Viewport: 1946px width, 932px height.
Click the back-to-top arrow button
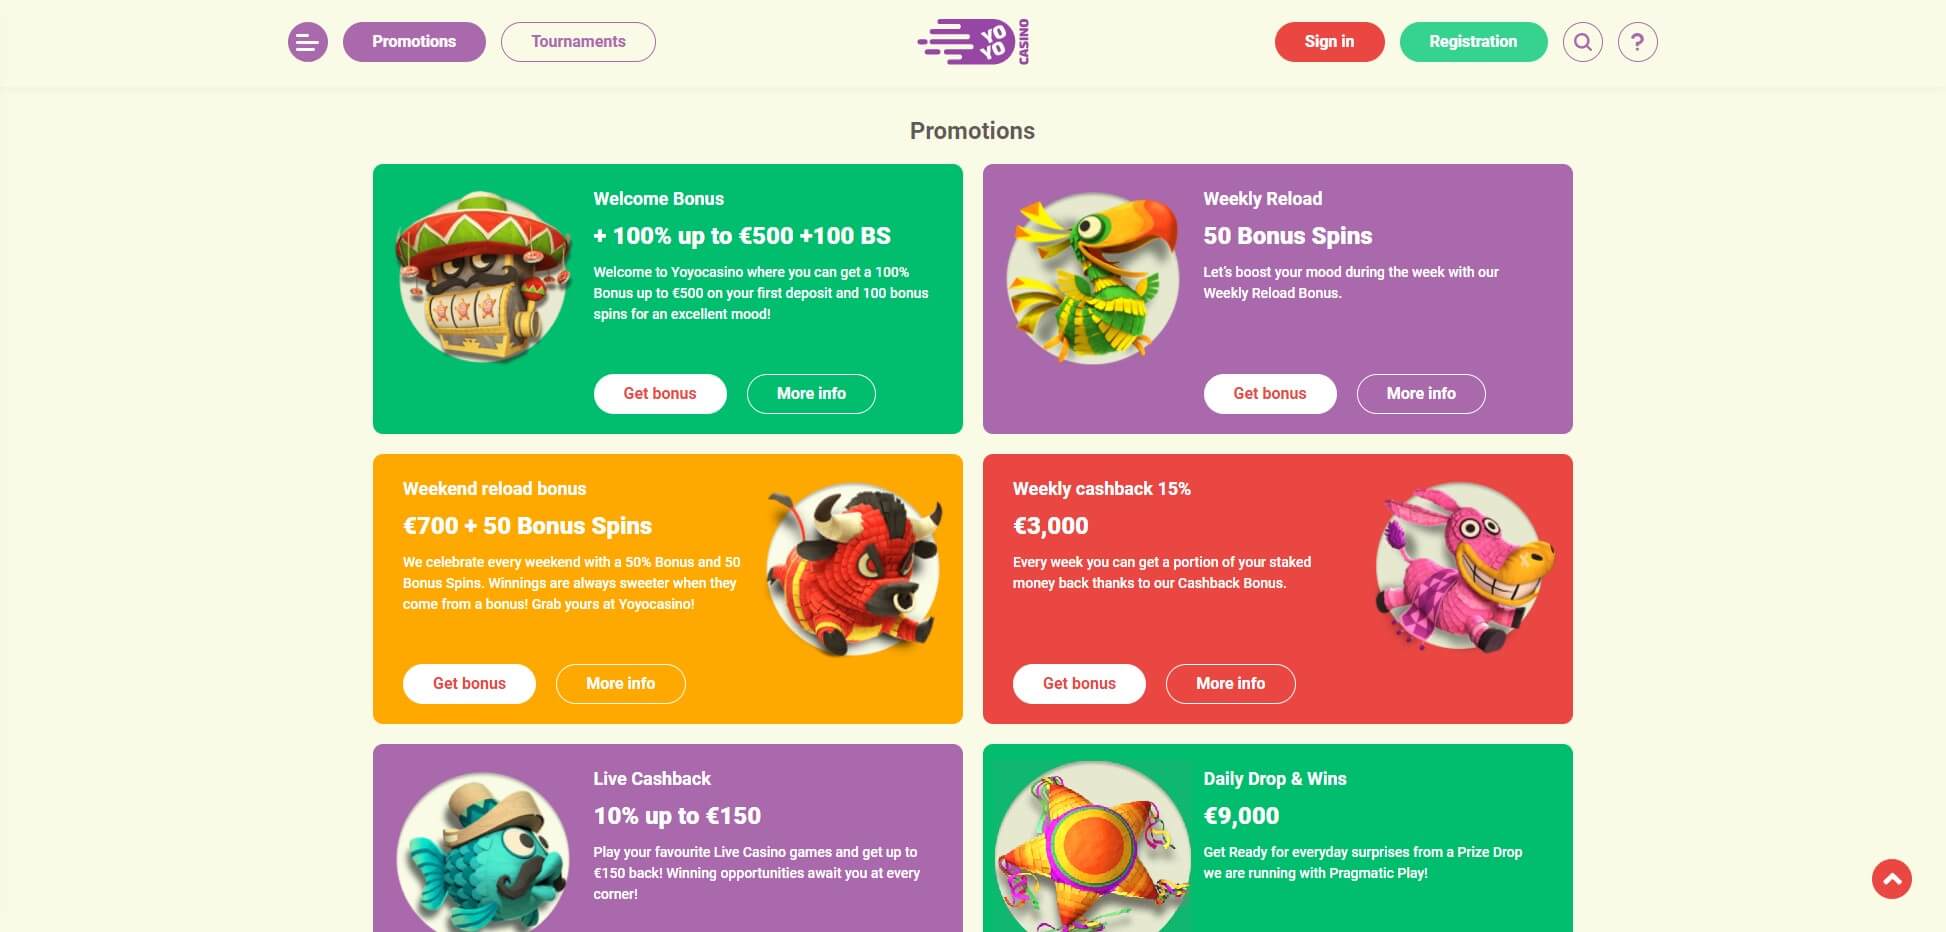(x=1891, y=879)
